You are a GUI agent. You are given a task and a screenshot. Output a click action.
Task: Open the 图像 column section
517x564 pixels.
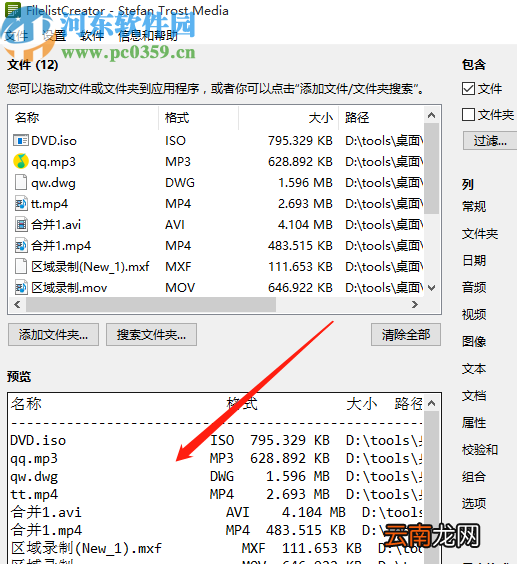pos(474,341)
